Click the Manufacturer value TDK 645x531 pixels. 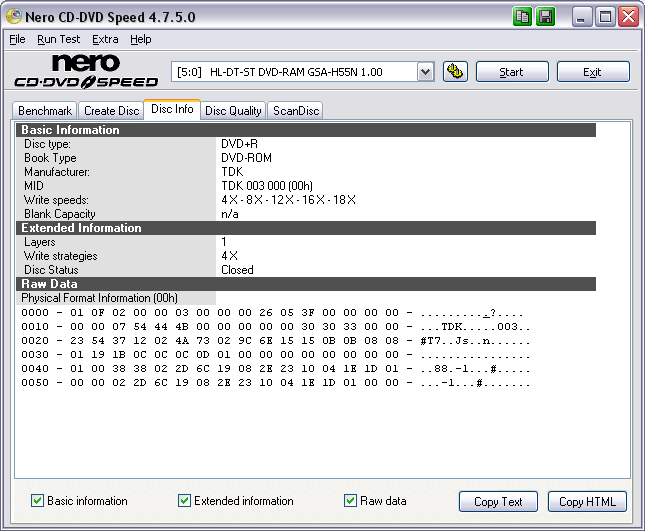click(x=232, y=172)
